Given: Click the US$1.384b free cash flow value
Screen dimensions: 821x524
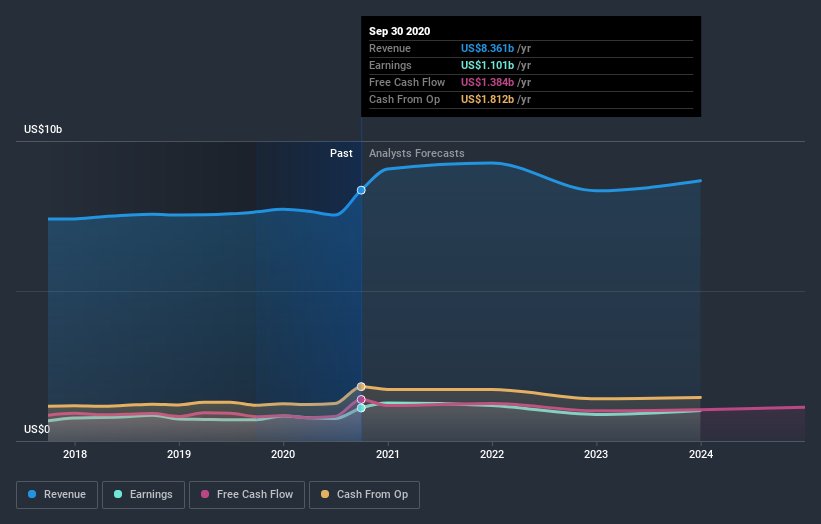Looking at the screenshot, I should tap(487, 82).
